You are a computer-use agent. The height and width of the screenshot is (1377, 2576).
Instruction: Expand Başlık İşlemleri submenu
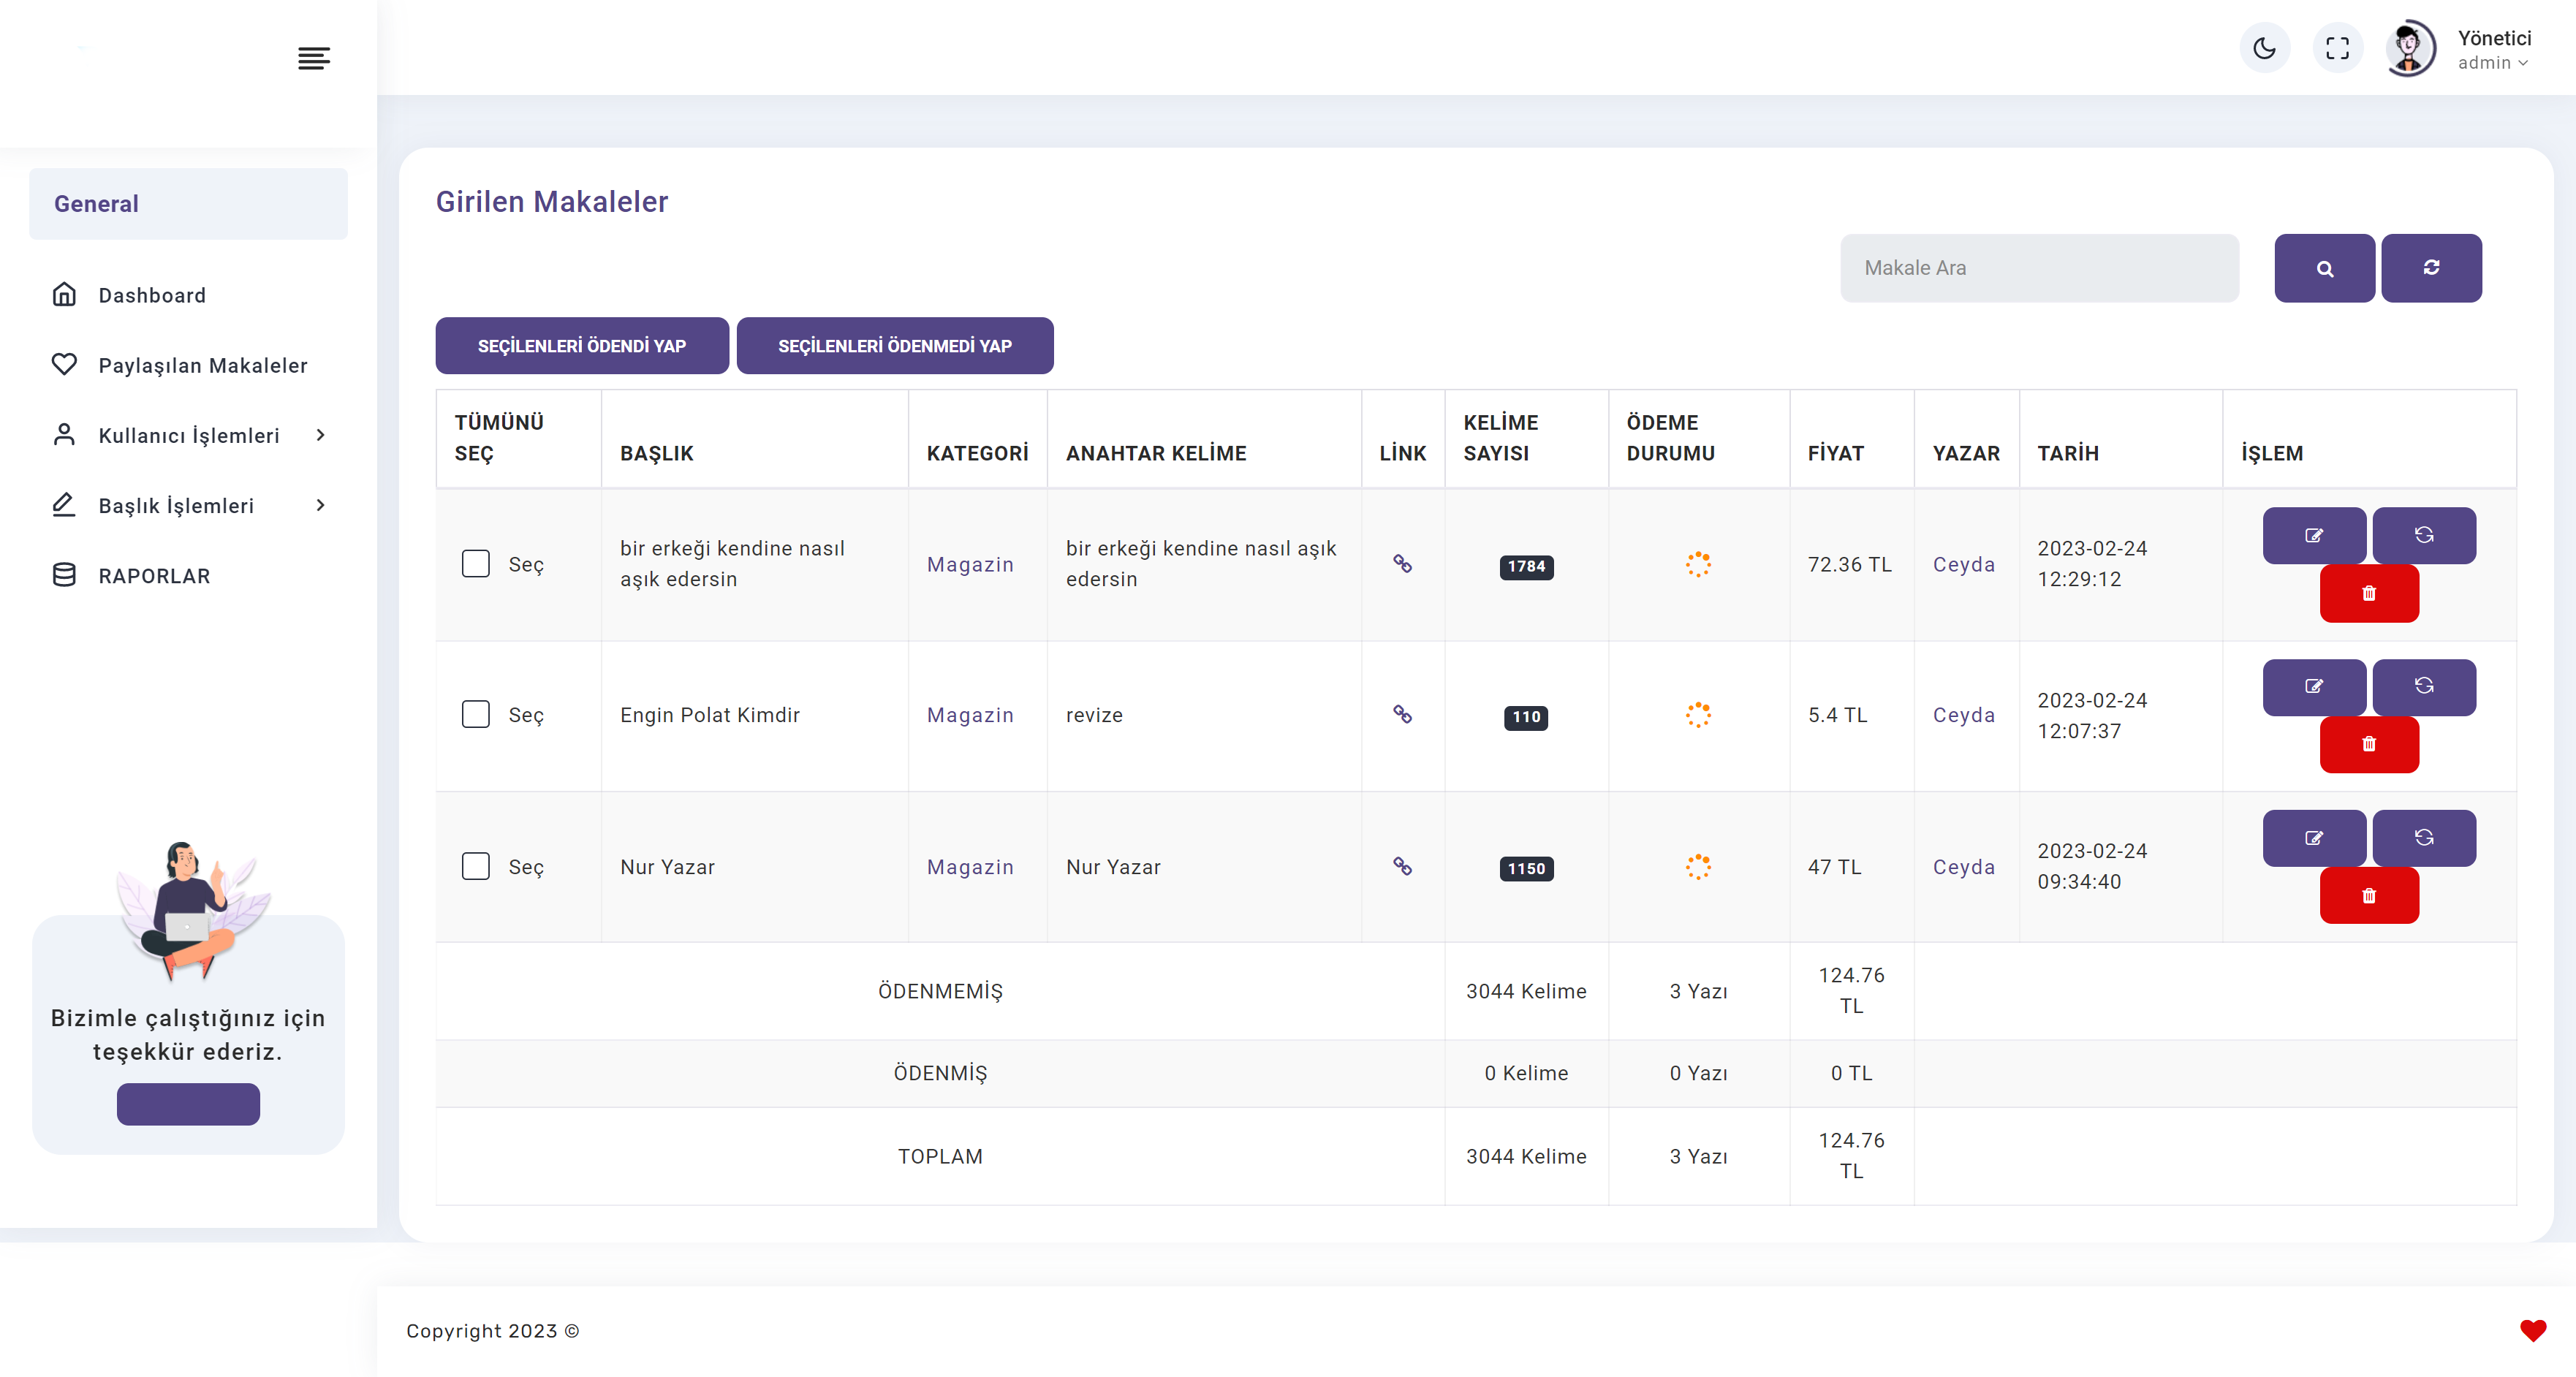click(x=189, y=505)
